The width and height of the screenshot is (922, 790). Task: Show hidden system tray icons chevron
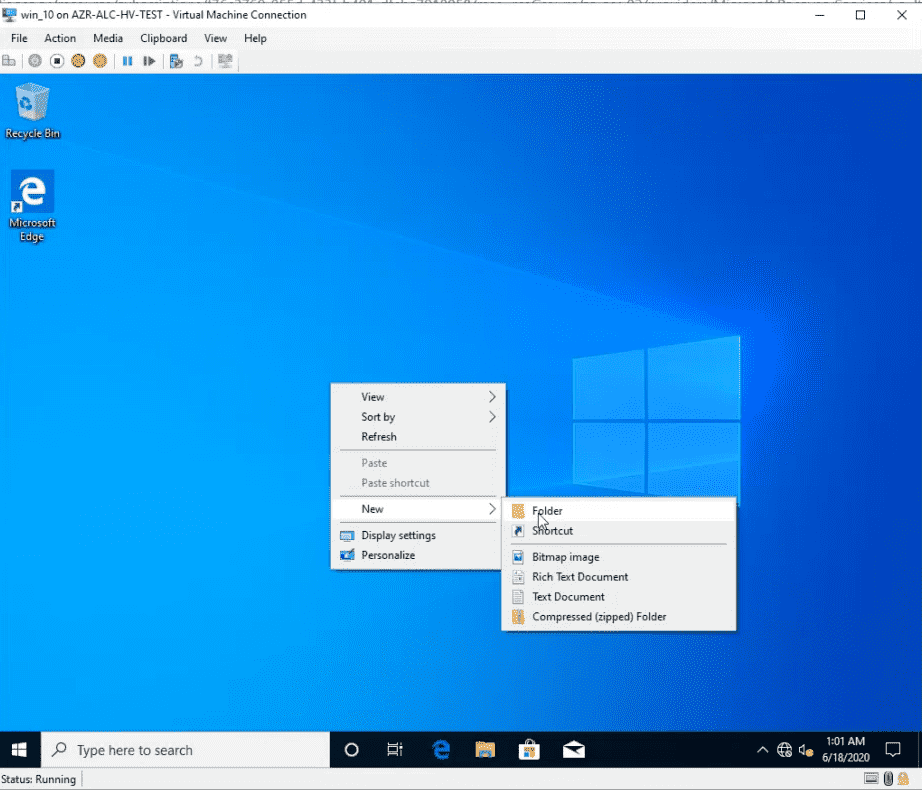(x=762, y=749)
